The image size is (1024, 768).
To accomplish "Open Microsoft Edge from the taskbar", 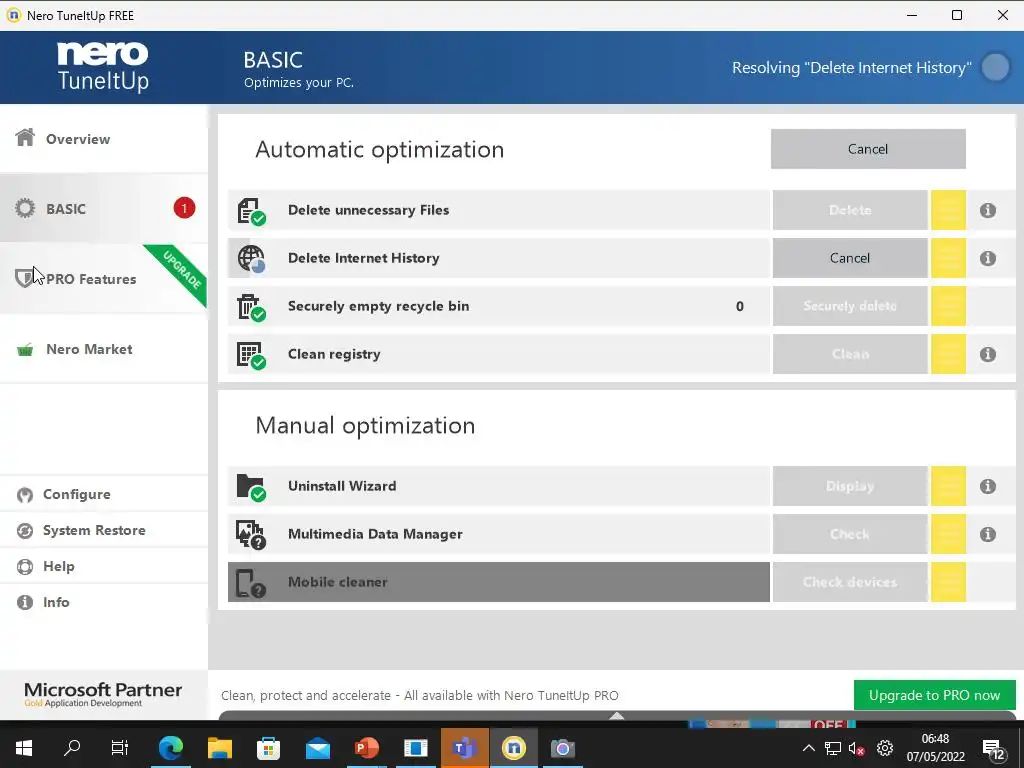I will pyautogui.click(x=171, y=748).
